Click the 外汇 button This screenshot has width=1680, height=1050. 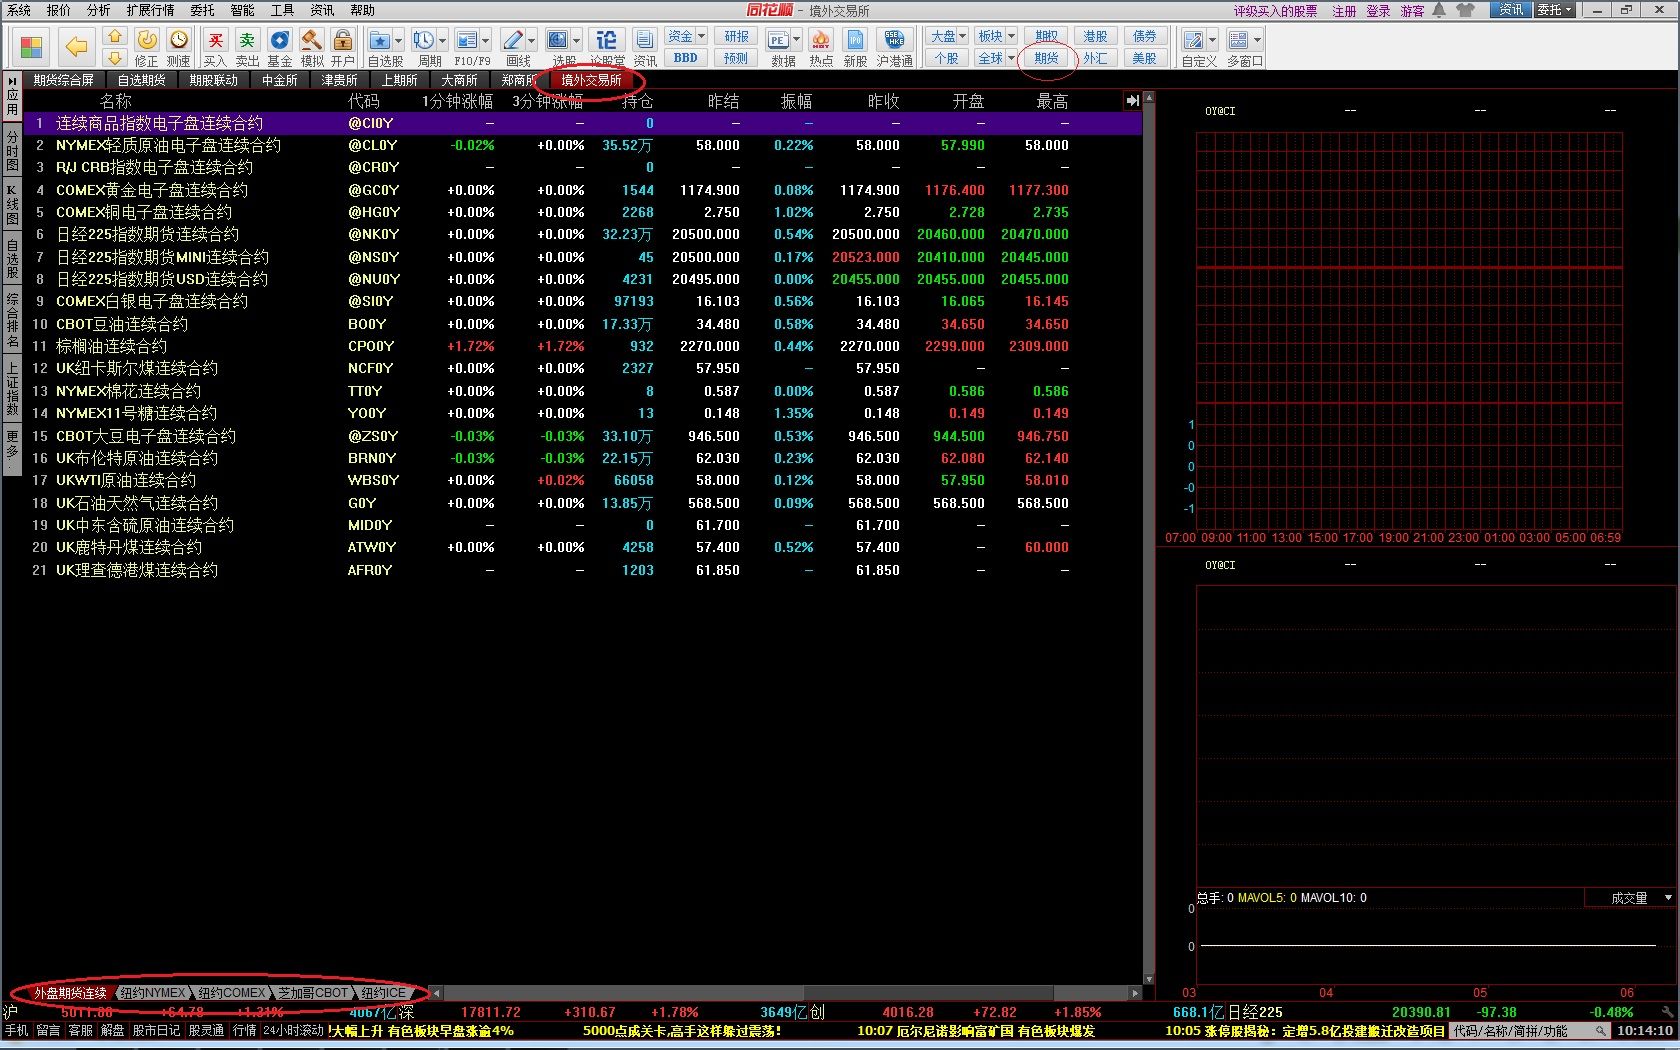(x=1095, y=58)
